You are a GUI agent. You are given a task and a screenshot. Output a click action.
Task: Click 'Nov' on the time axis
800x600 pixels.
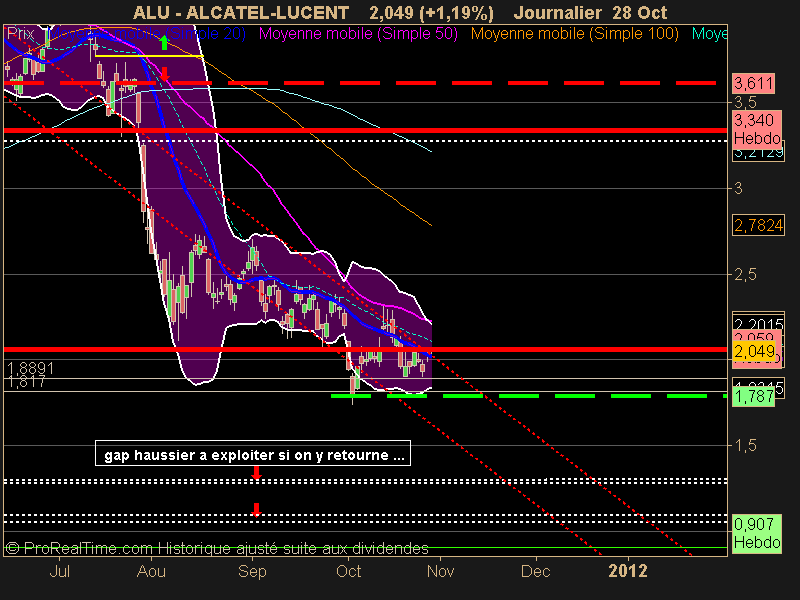(x=440, y=571)
